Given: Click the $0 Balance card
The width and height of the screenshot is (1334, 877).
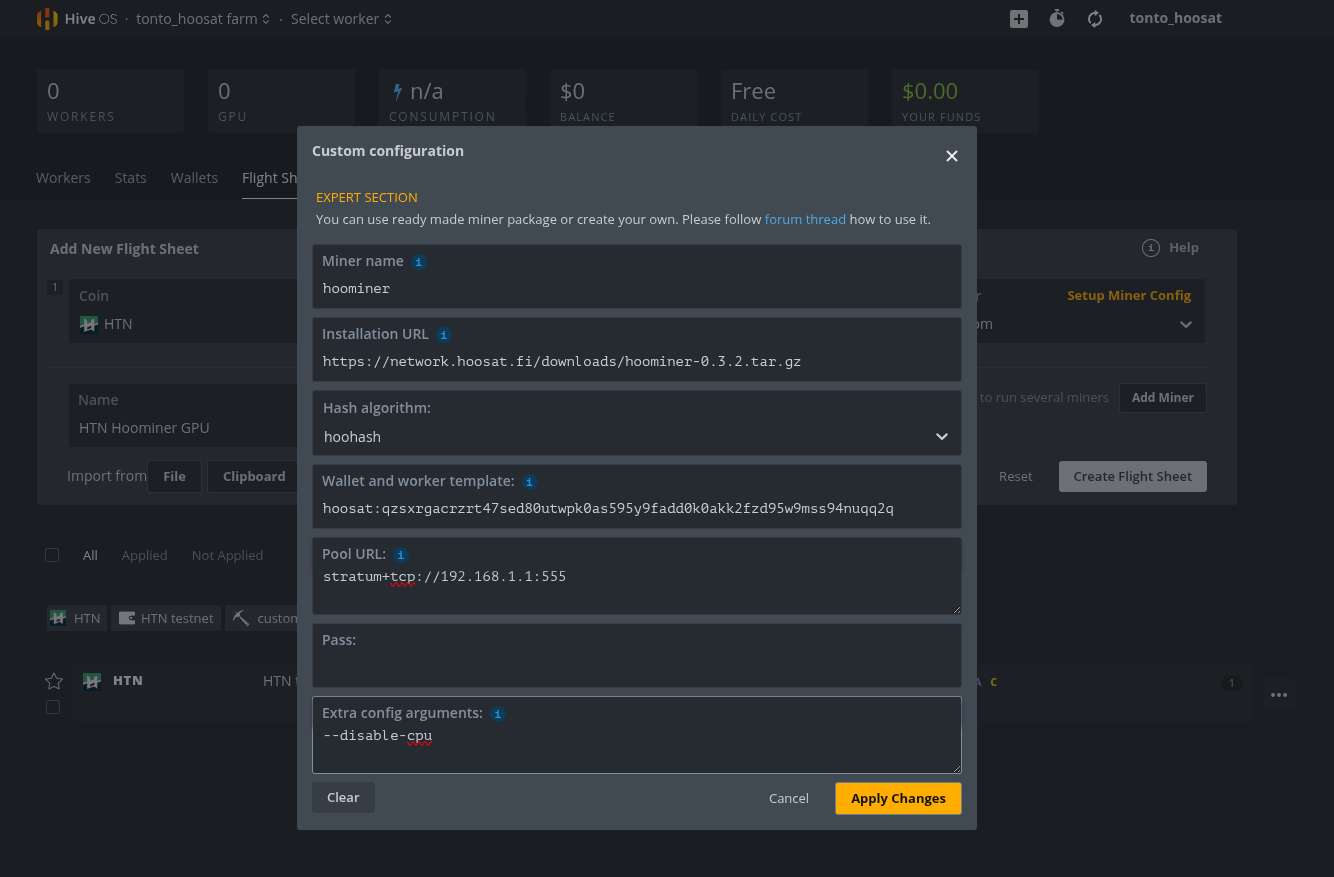Looking at the screenshot, I should 623,101.
